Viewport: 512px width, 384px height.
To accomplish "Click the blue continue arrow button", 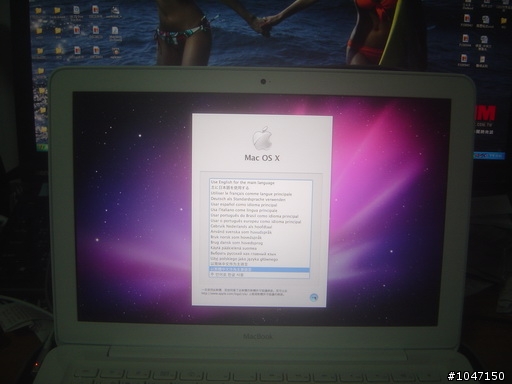I will (313, 297).
